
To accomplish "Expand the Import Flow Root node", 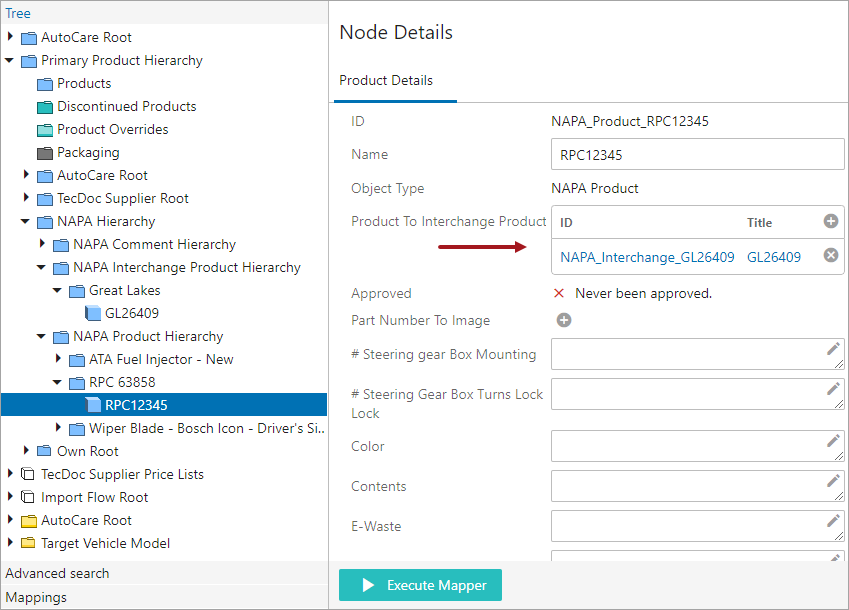I will click(10, 496).
